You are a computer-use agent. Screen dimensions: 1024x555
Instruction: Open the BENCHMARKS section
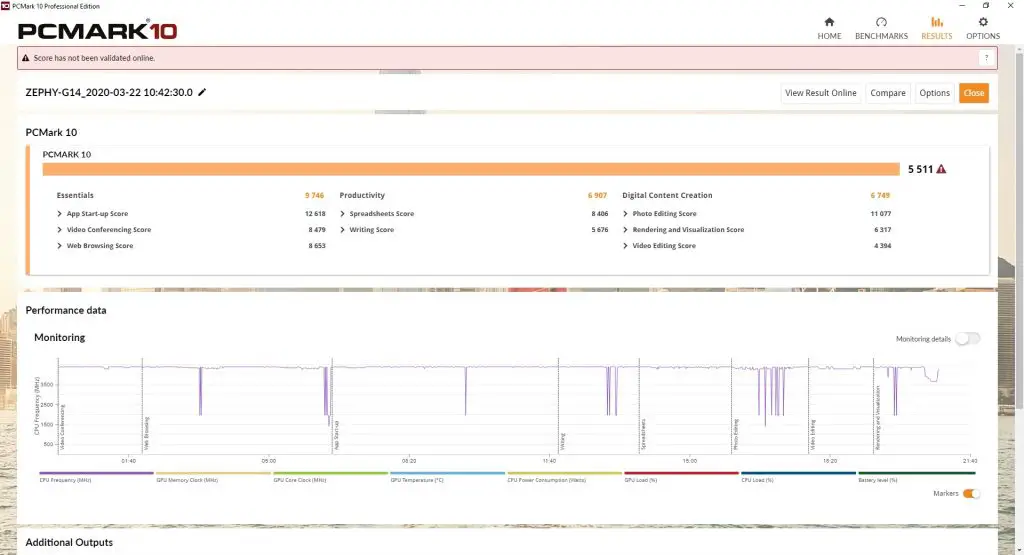click(881, 29)
